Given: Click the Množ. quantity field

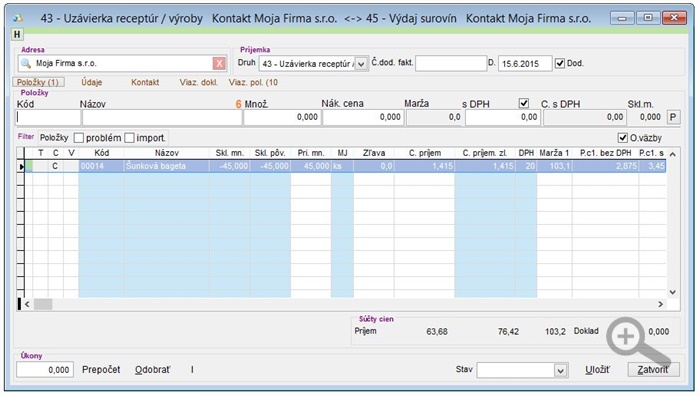Looking at the screenshot, I should [x=282, y=117].
